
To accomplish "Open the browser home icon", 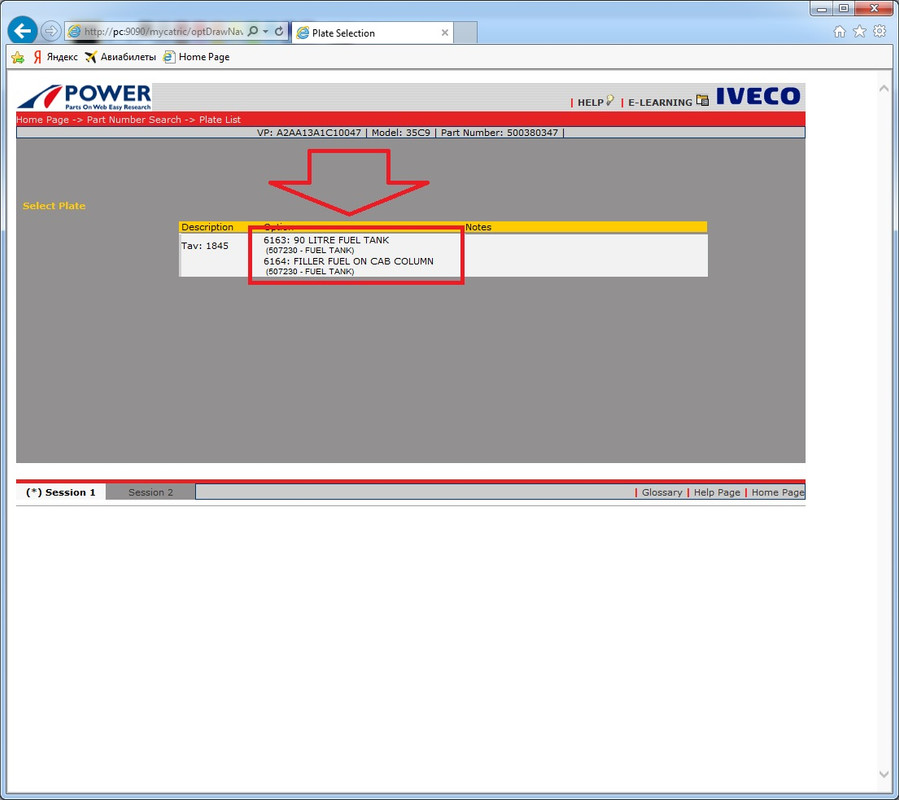I will tap(839, 32).
